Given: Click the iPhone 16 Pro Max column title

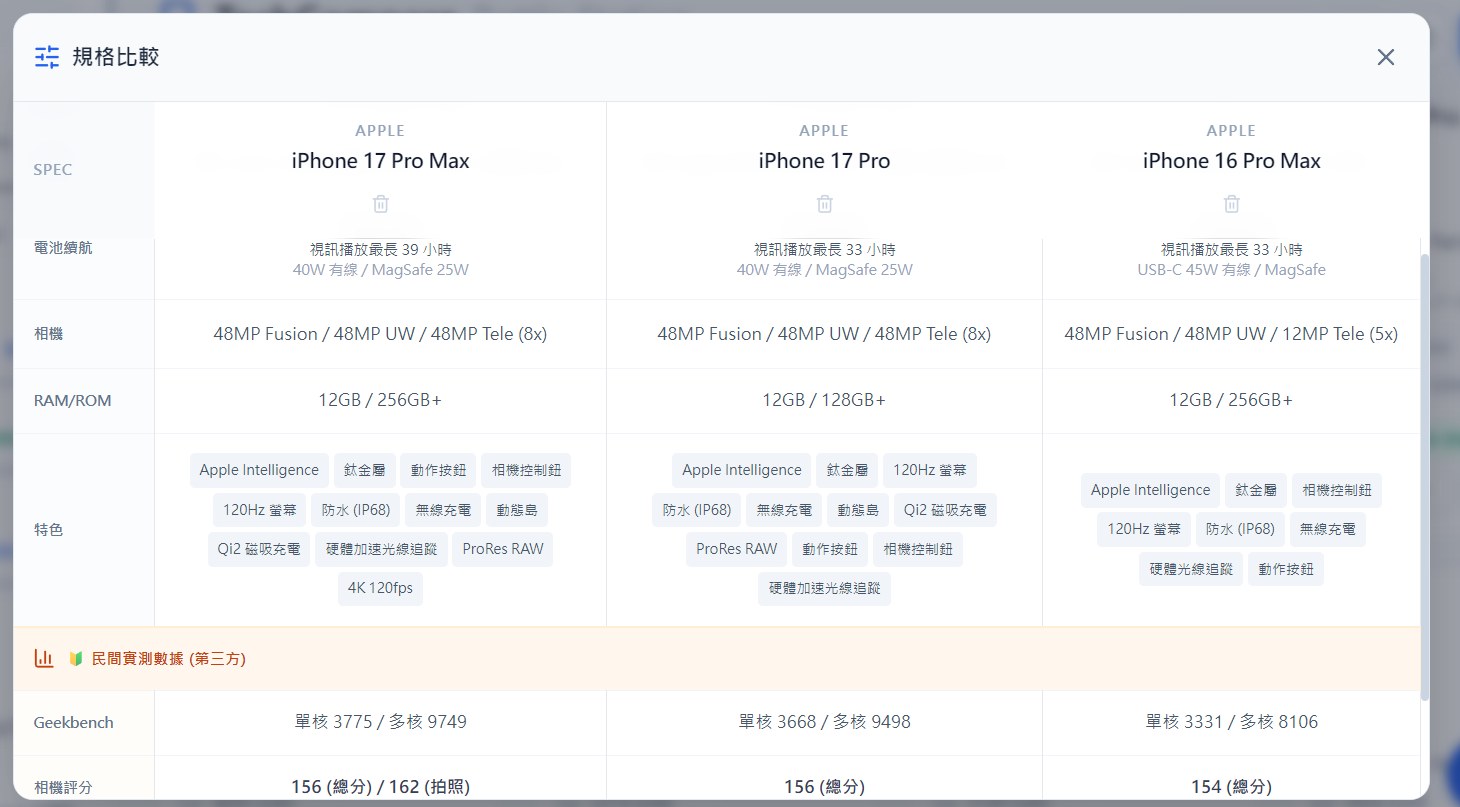Looking at the screenshot, I should pyautogui.click(x=1231, y=161).
